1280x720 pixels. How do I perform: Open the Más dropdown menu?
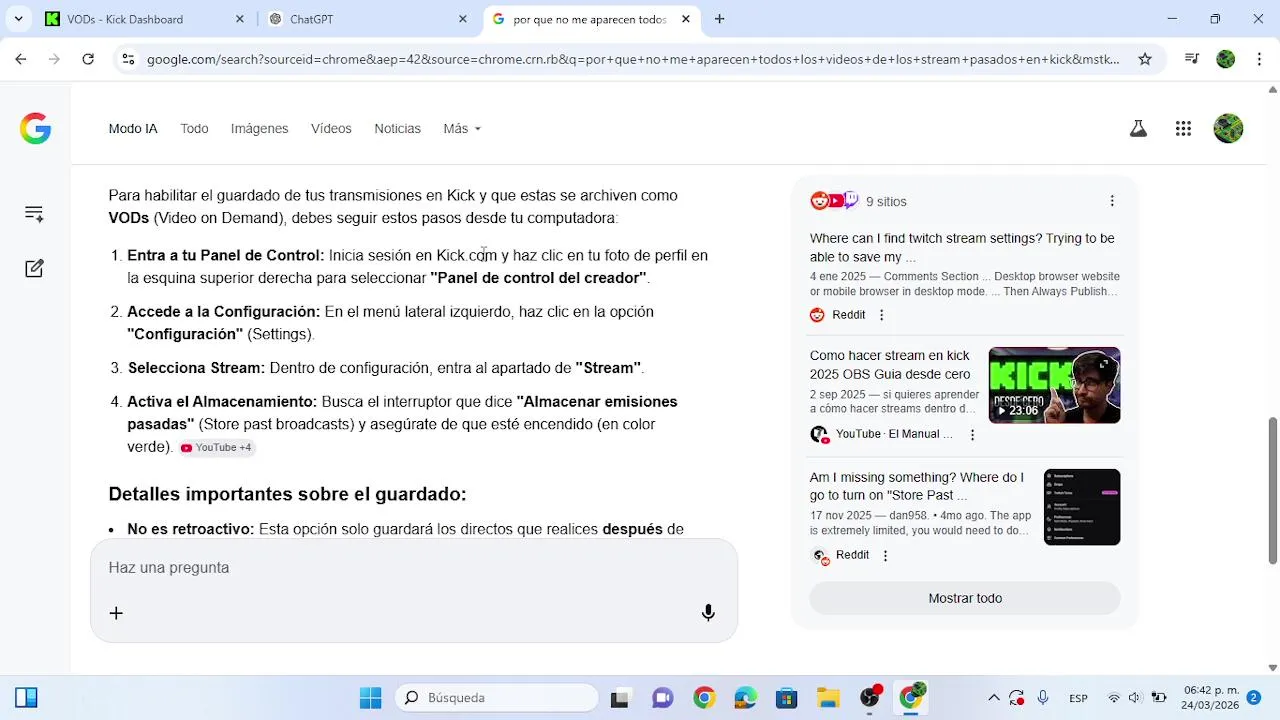click(x=462, y=128)
